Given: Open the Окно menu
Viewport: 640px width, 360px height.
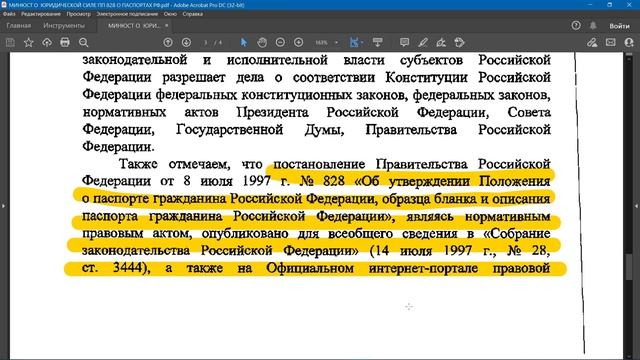Looking at the screenshot, I should point(170,14).
